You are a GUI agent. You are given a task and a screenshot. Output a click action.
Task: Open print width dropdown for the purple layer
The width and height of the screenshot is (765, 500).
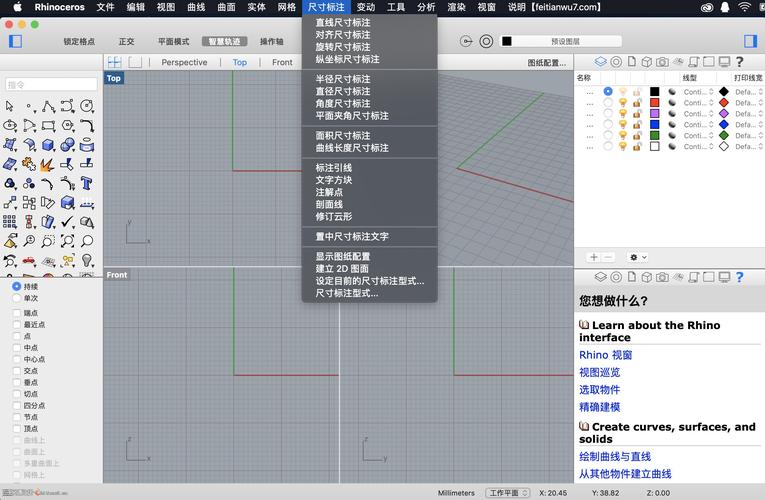pyautogui.click(x=749, y=114)
